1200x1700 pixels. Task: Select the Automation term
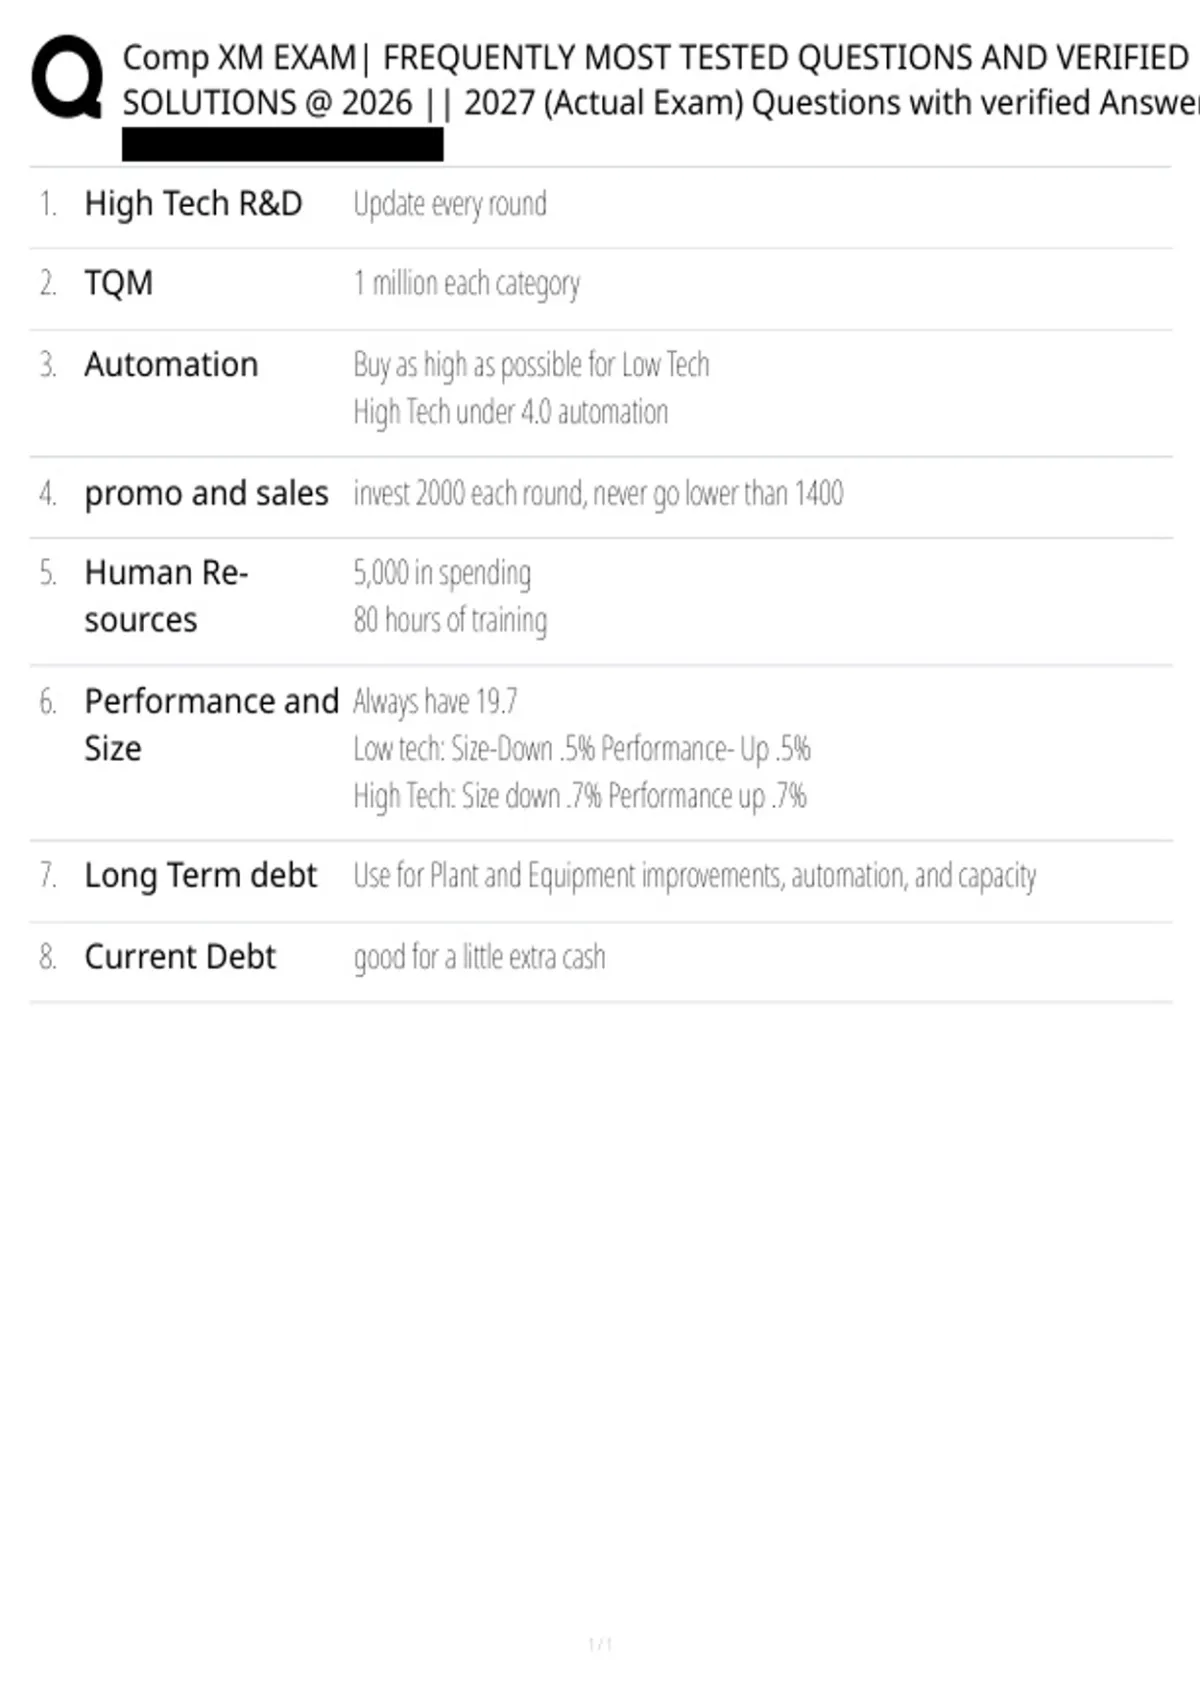point(171,364)
